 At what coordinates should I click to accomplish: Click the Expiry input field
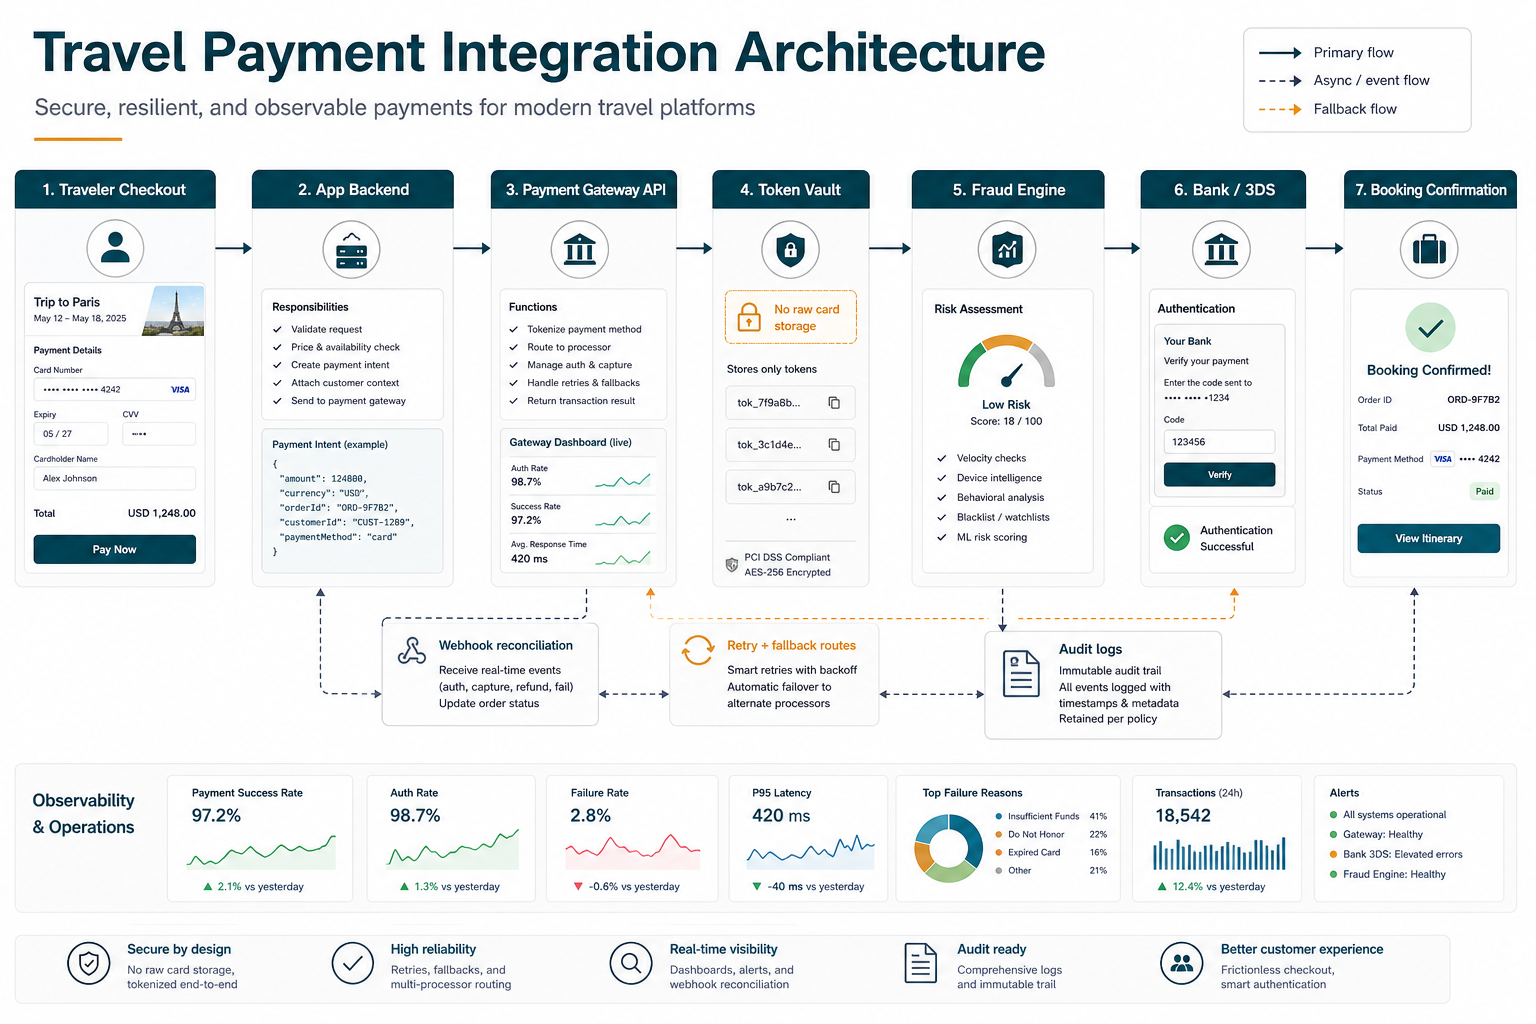coord(70,434)
